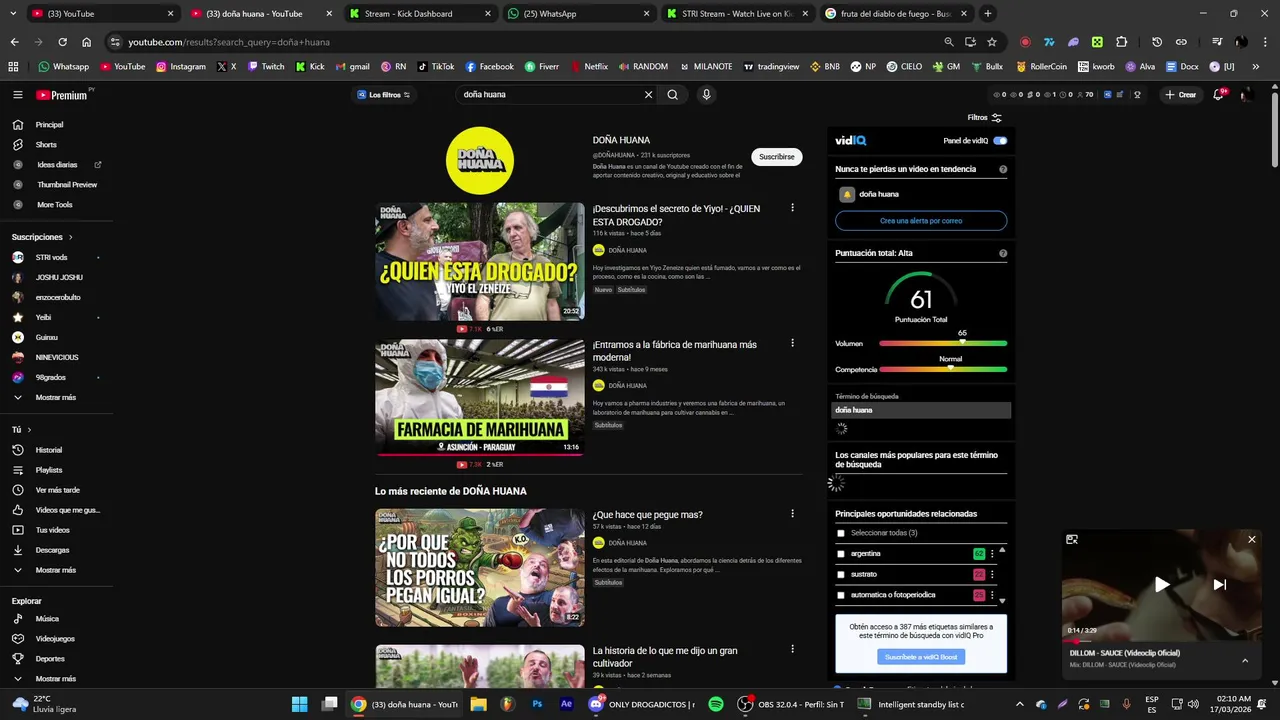1280x720 pixels.
Task: Open Principal home in the sidebar
Action: (49, 125)
